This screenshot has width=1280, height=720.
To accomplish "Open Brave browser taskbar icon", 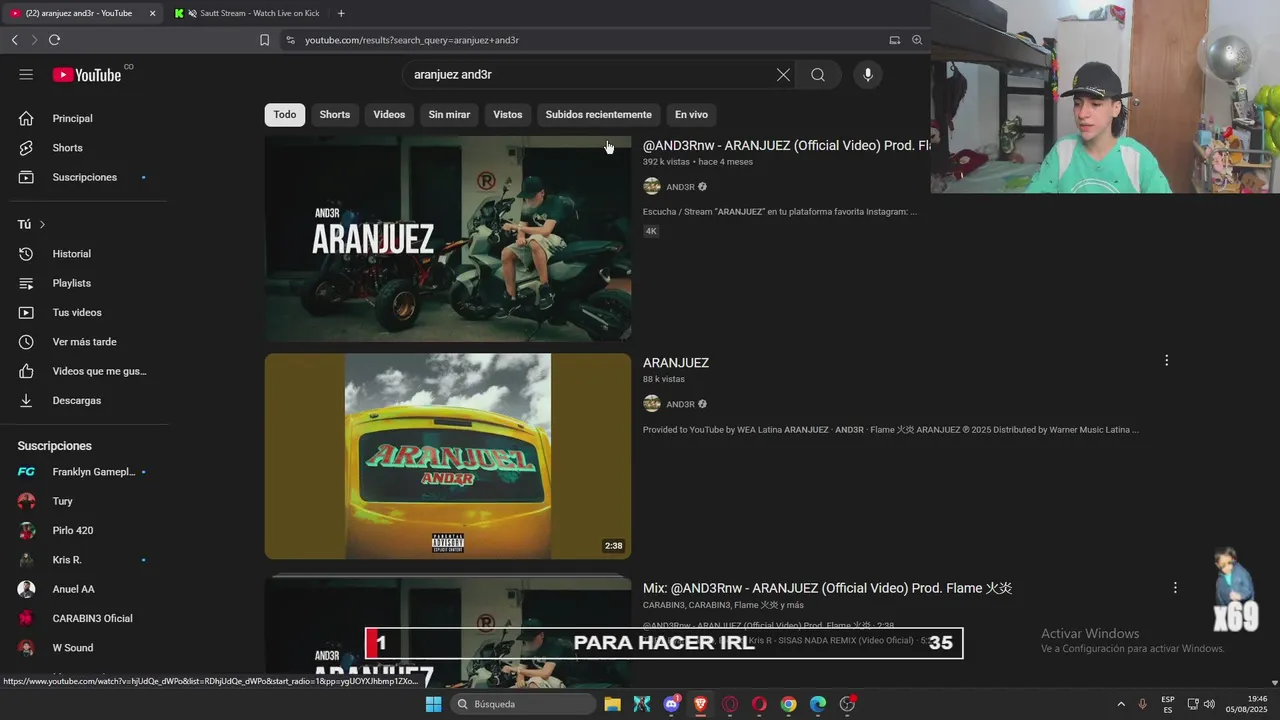I will pos(700,704).
